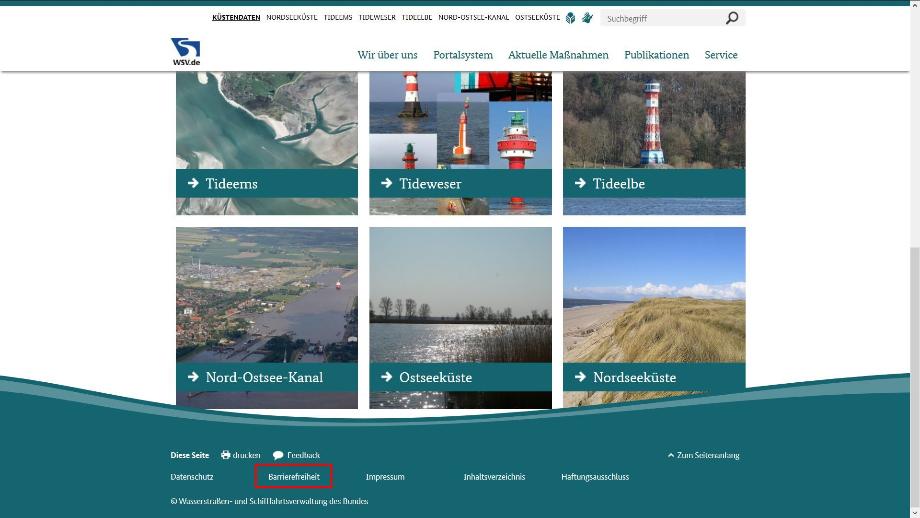Screen dimensions: 920x518
Task: Open the Impressum footer link
Action: pyautogui.click(x=385, y=477)
